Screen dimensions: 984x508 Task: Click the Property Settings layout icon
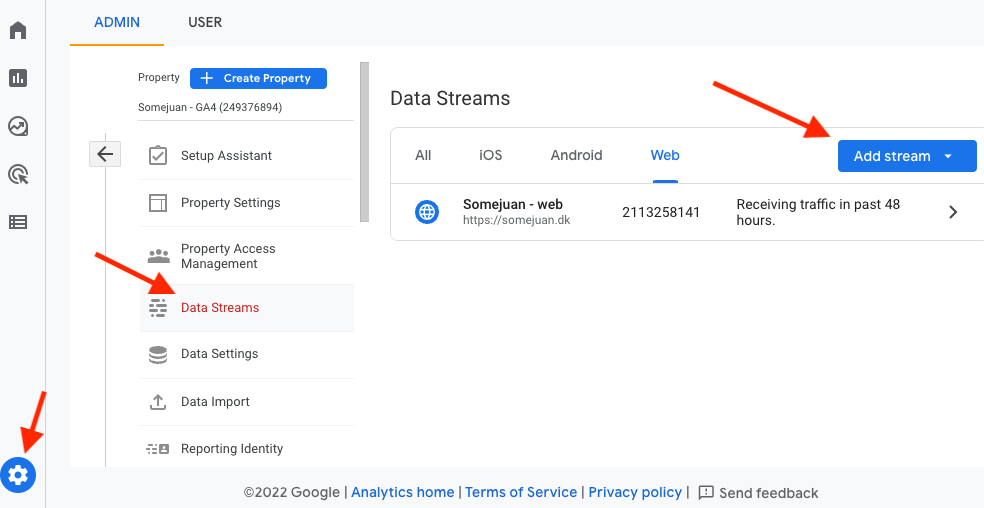pos(158,203)
